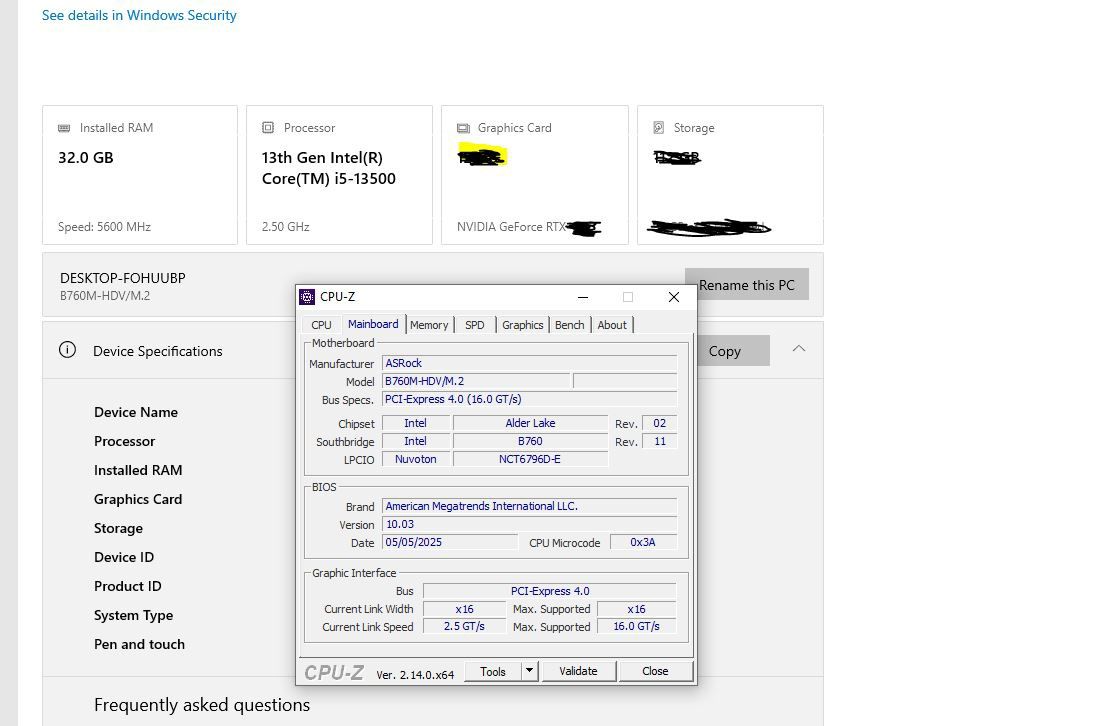
Task: Click the CPU-Z version text 2.14.0.x64
Action: [415, 674]
